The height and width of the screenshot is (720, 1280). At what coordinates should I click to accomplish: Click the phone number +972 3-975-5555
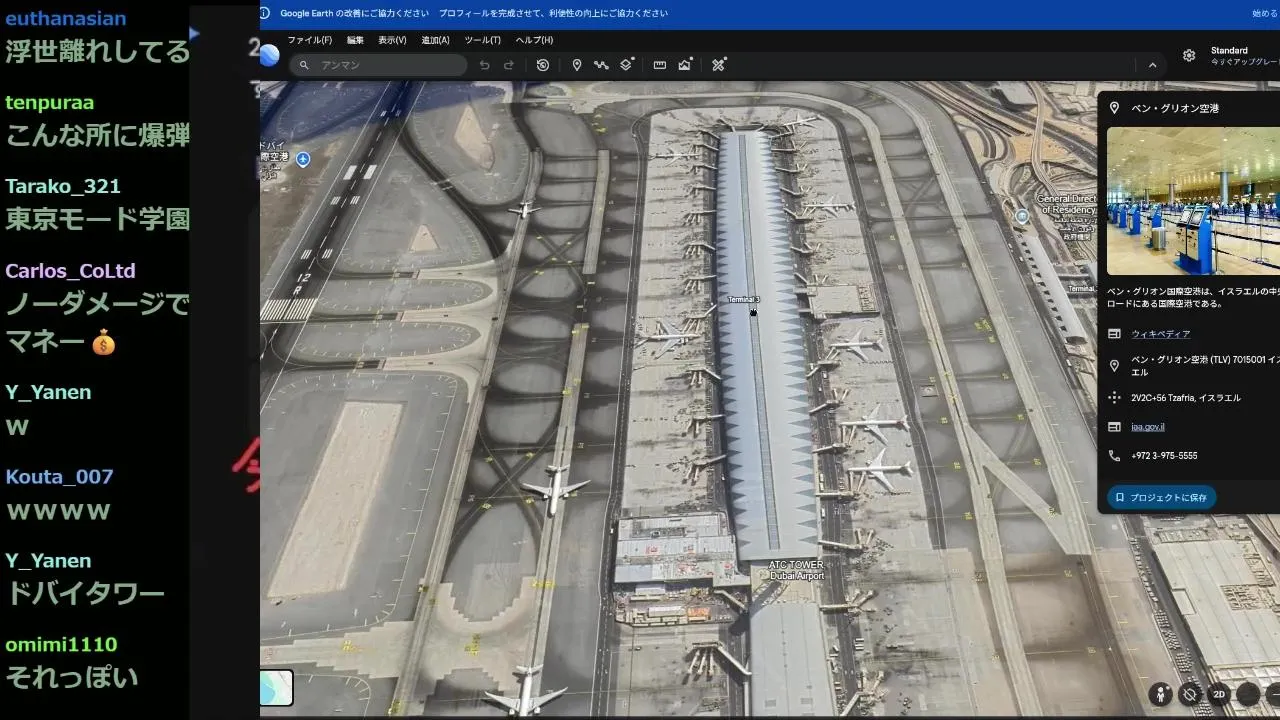click(x=1164, y=456)
